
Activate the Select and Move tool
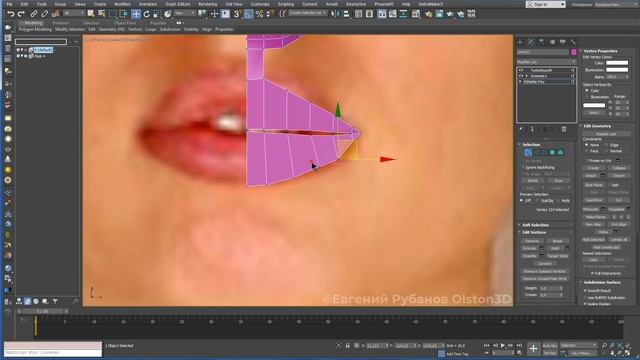point(136,14)
